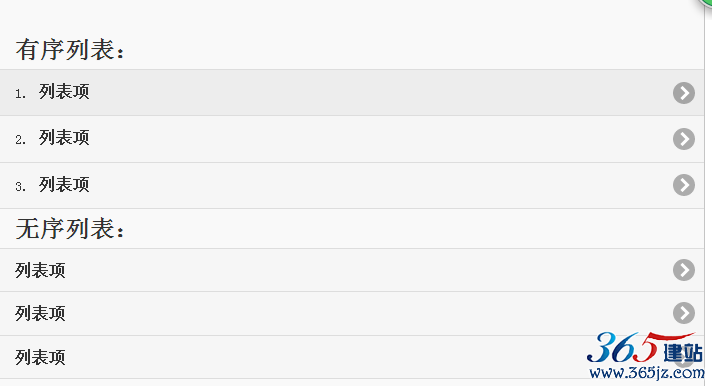712x386 pixels.
Task: Click the arrow icon on ordered item 2
Action: (684, 139)
